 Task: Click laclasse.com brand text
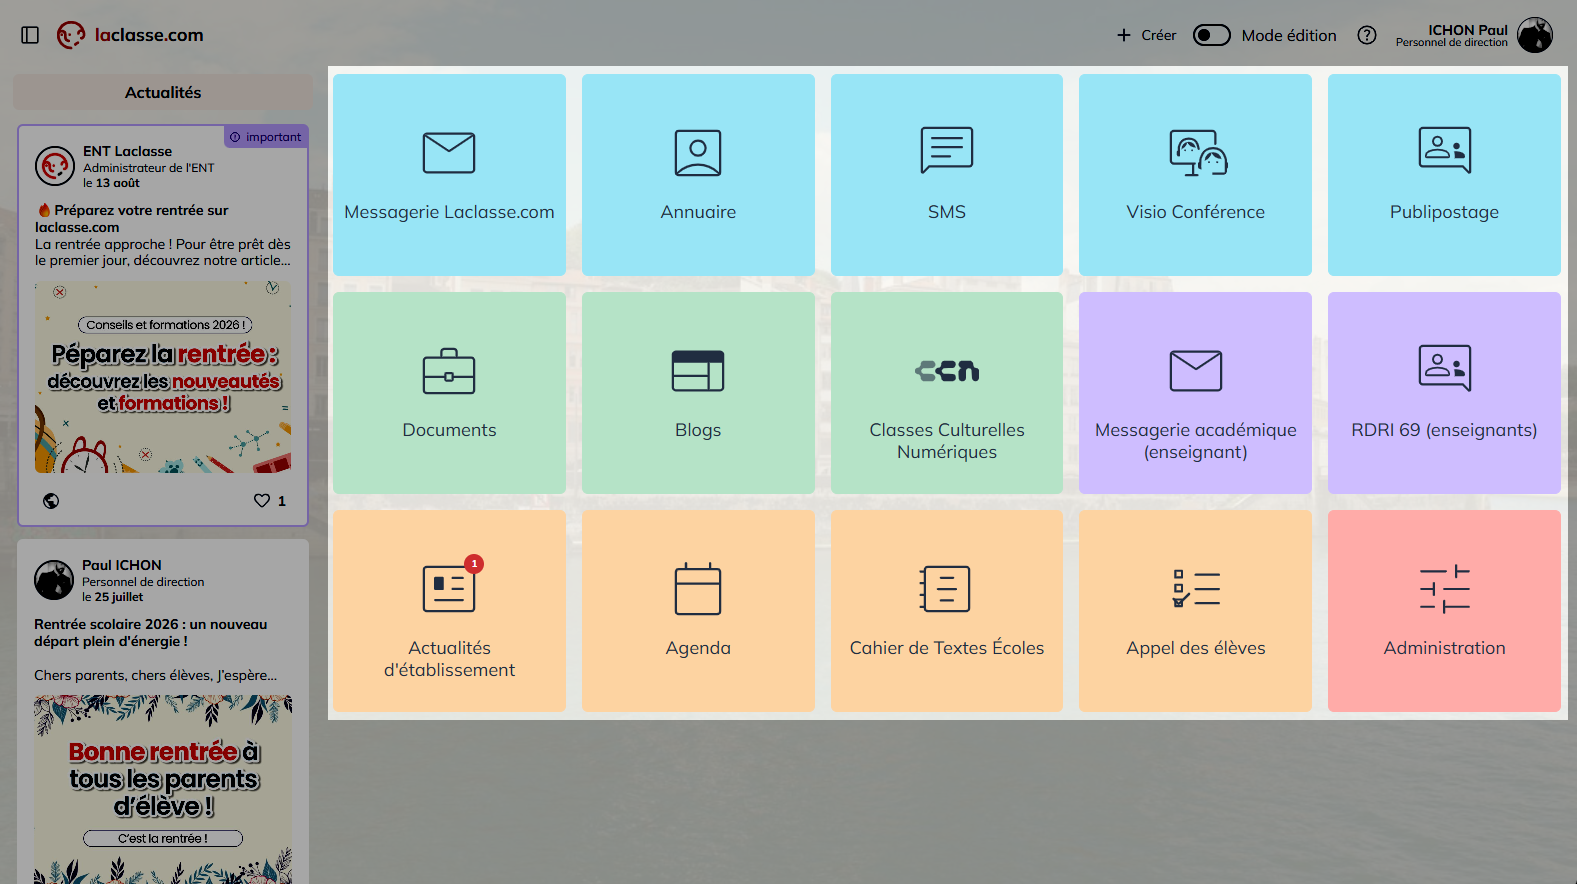(149, 35)
